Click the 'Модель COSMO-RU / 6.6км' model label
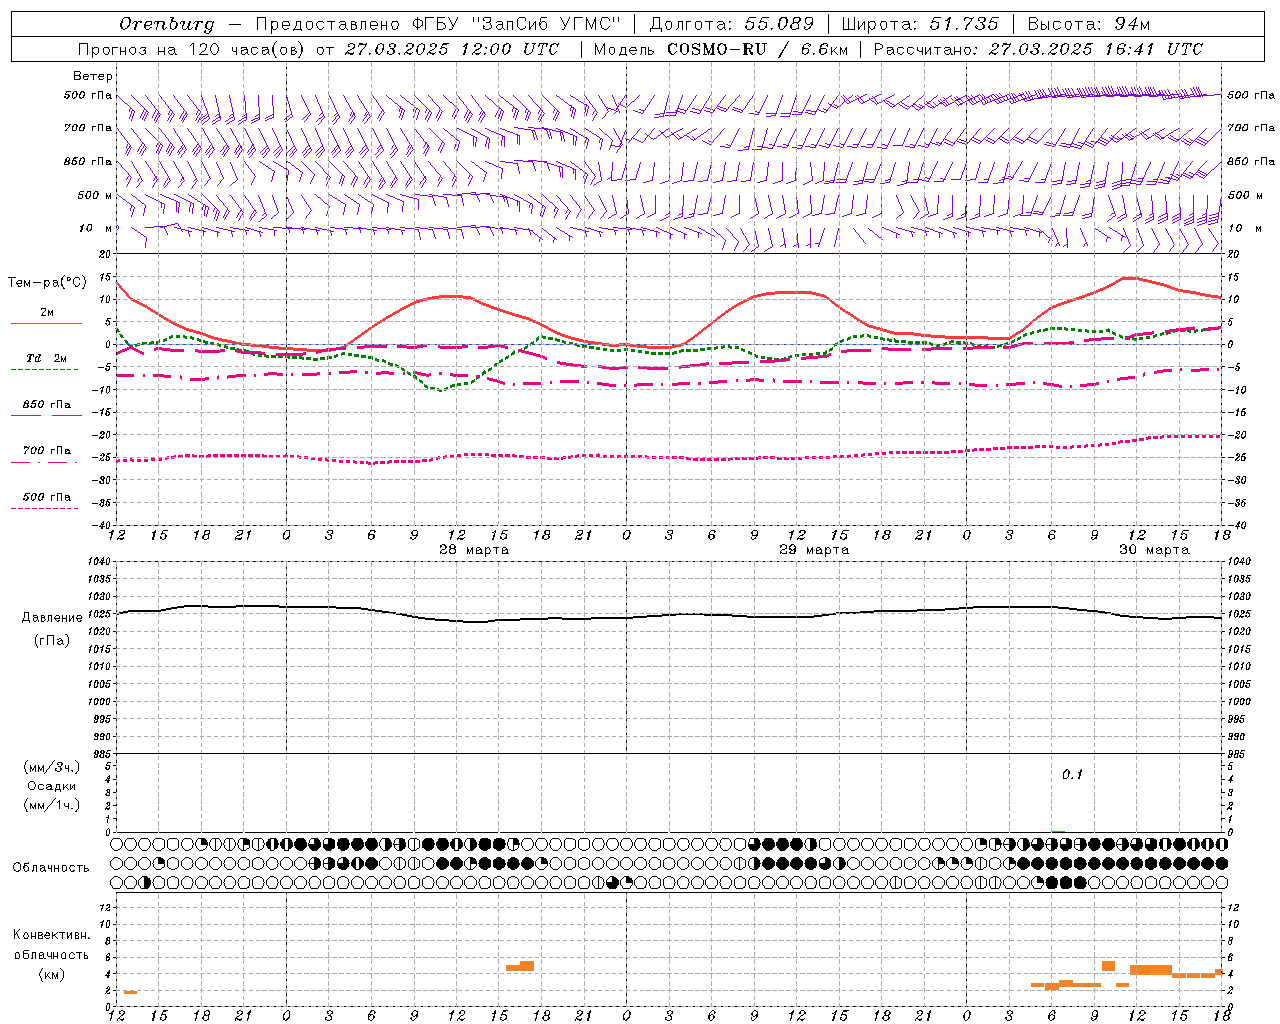1280x1024 pixels. tap(721, 49)
